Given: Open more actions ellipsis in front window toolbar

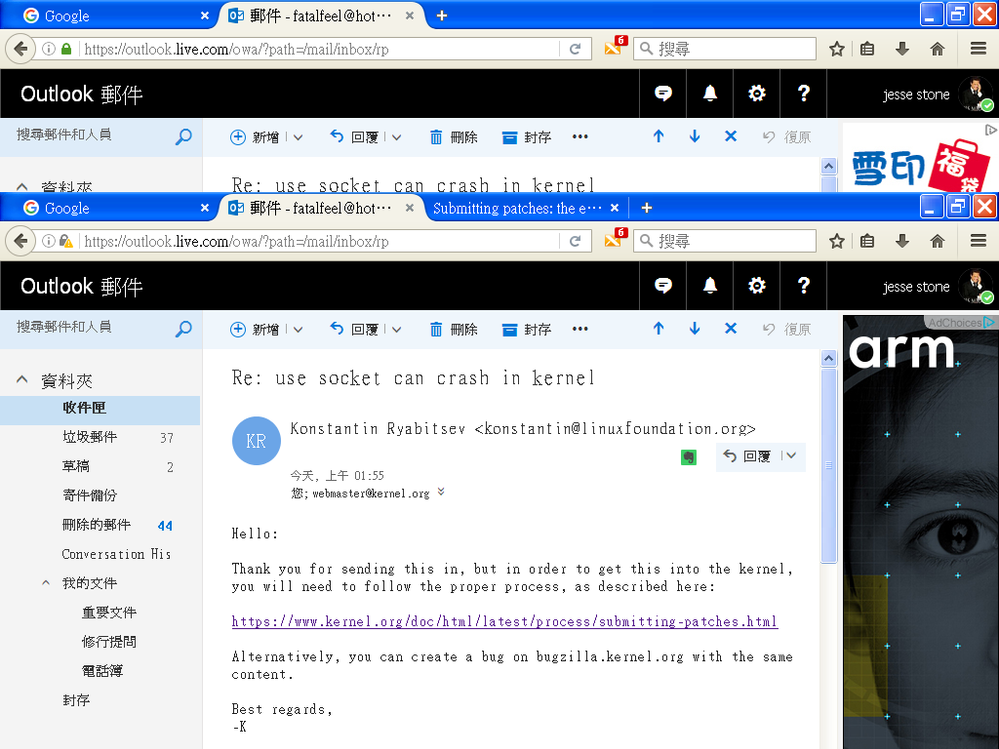Looking at the screenshot, I should pos(580,329).
